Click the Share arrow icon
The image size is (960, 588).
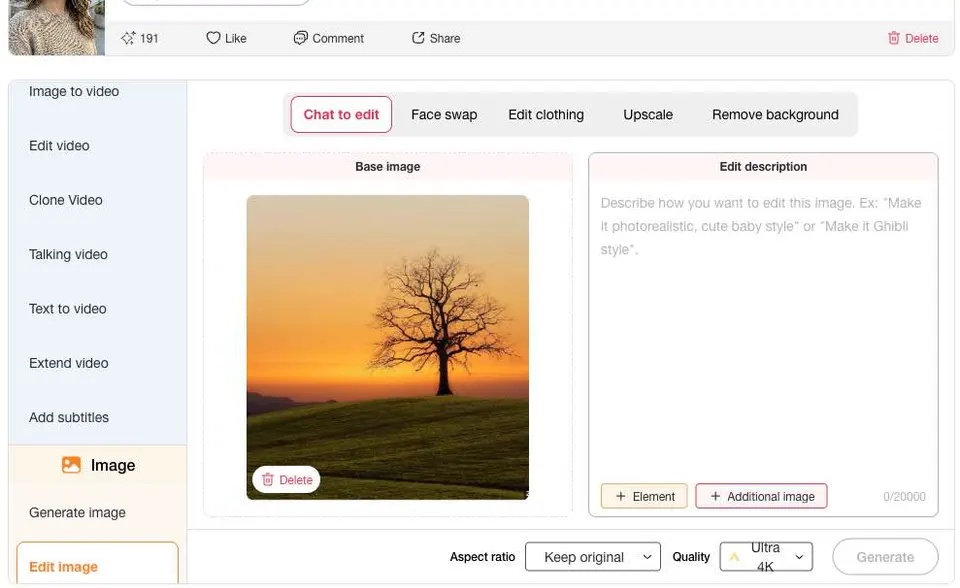coord(418,38)
